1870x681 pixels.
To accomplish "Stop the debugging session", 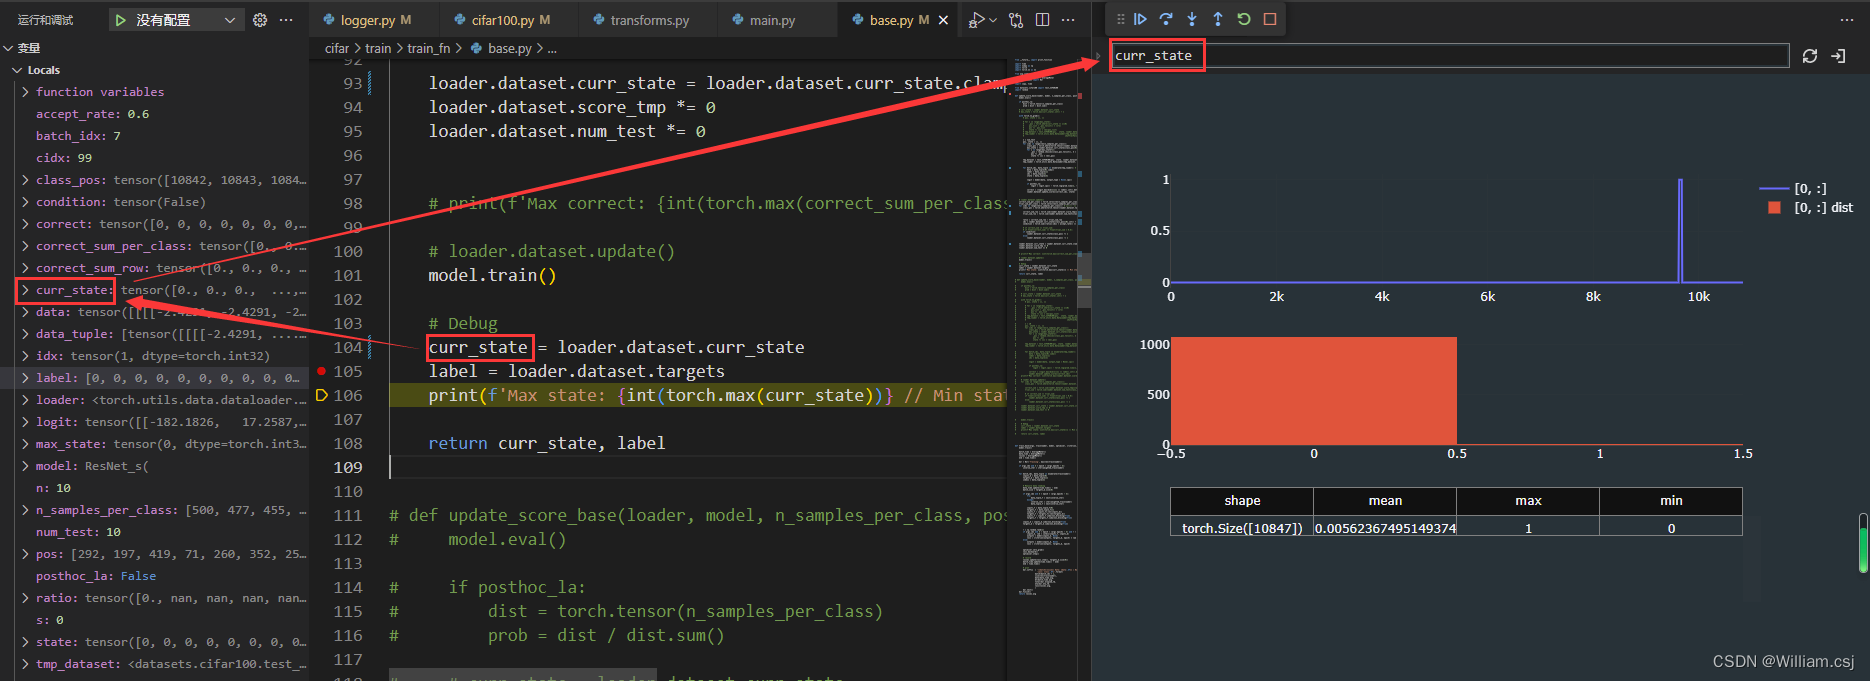I will tap(1270, 19).
